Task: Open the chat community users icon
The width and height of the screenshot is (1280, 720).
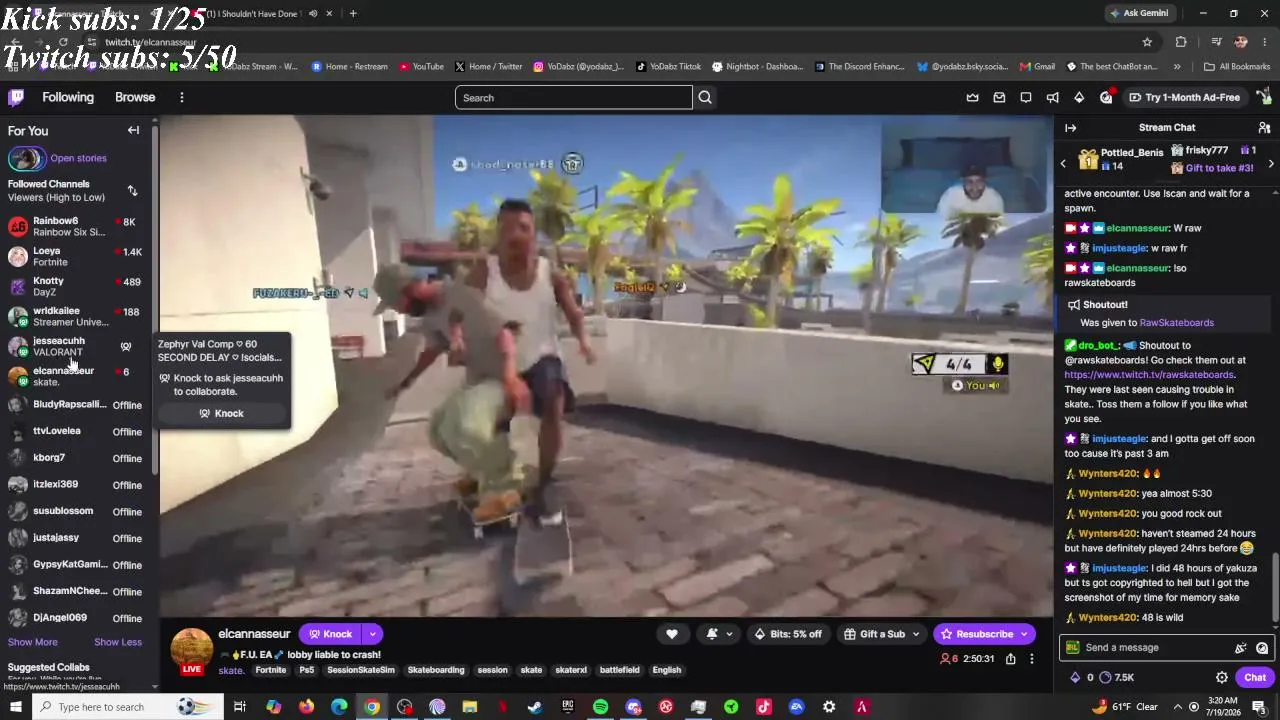Action: [1264, 128]
